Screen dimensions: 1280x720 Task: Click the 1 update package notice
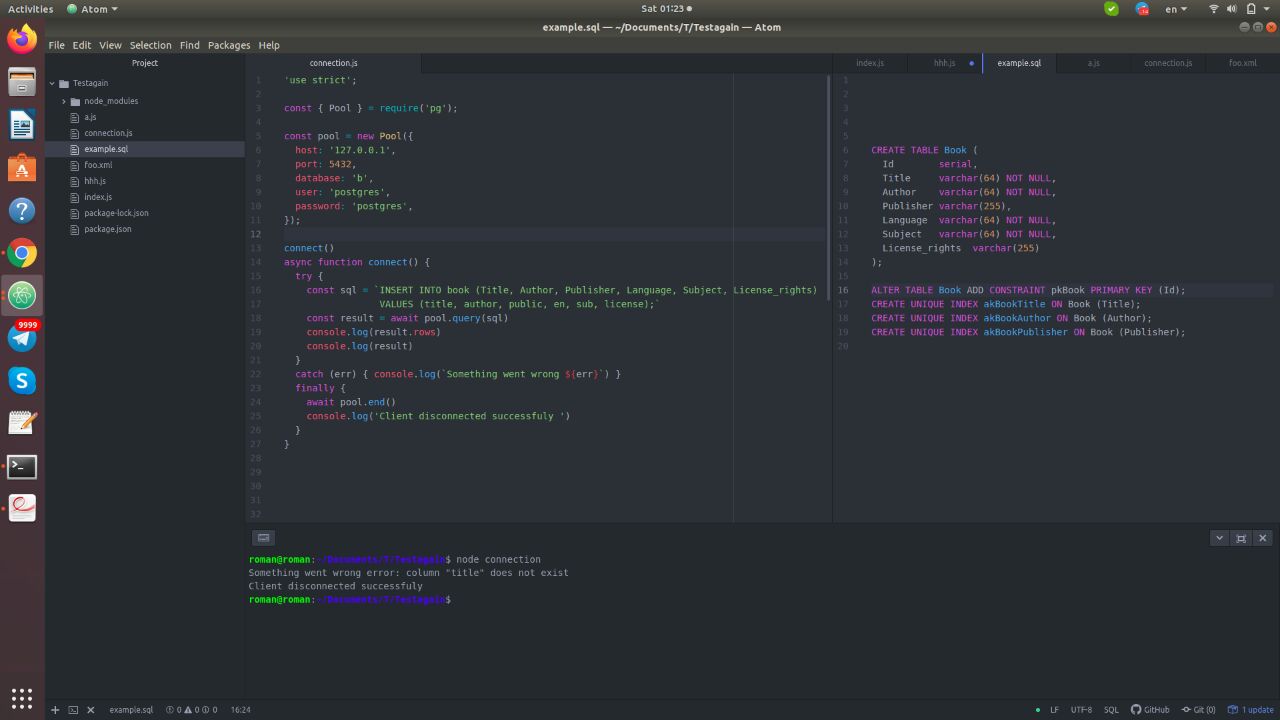click(1251, 710)
